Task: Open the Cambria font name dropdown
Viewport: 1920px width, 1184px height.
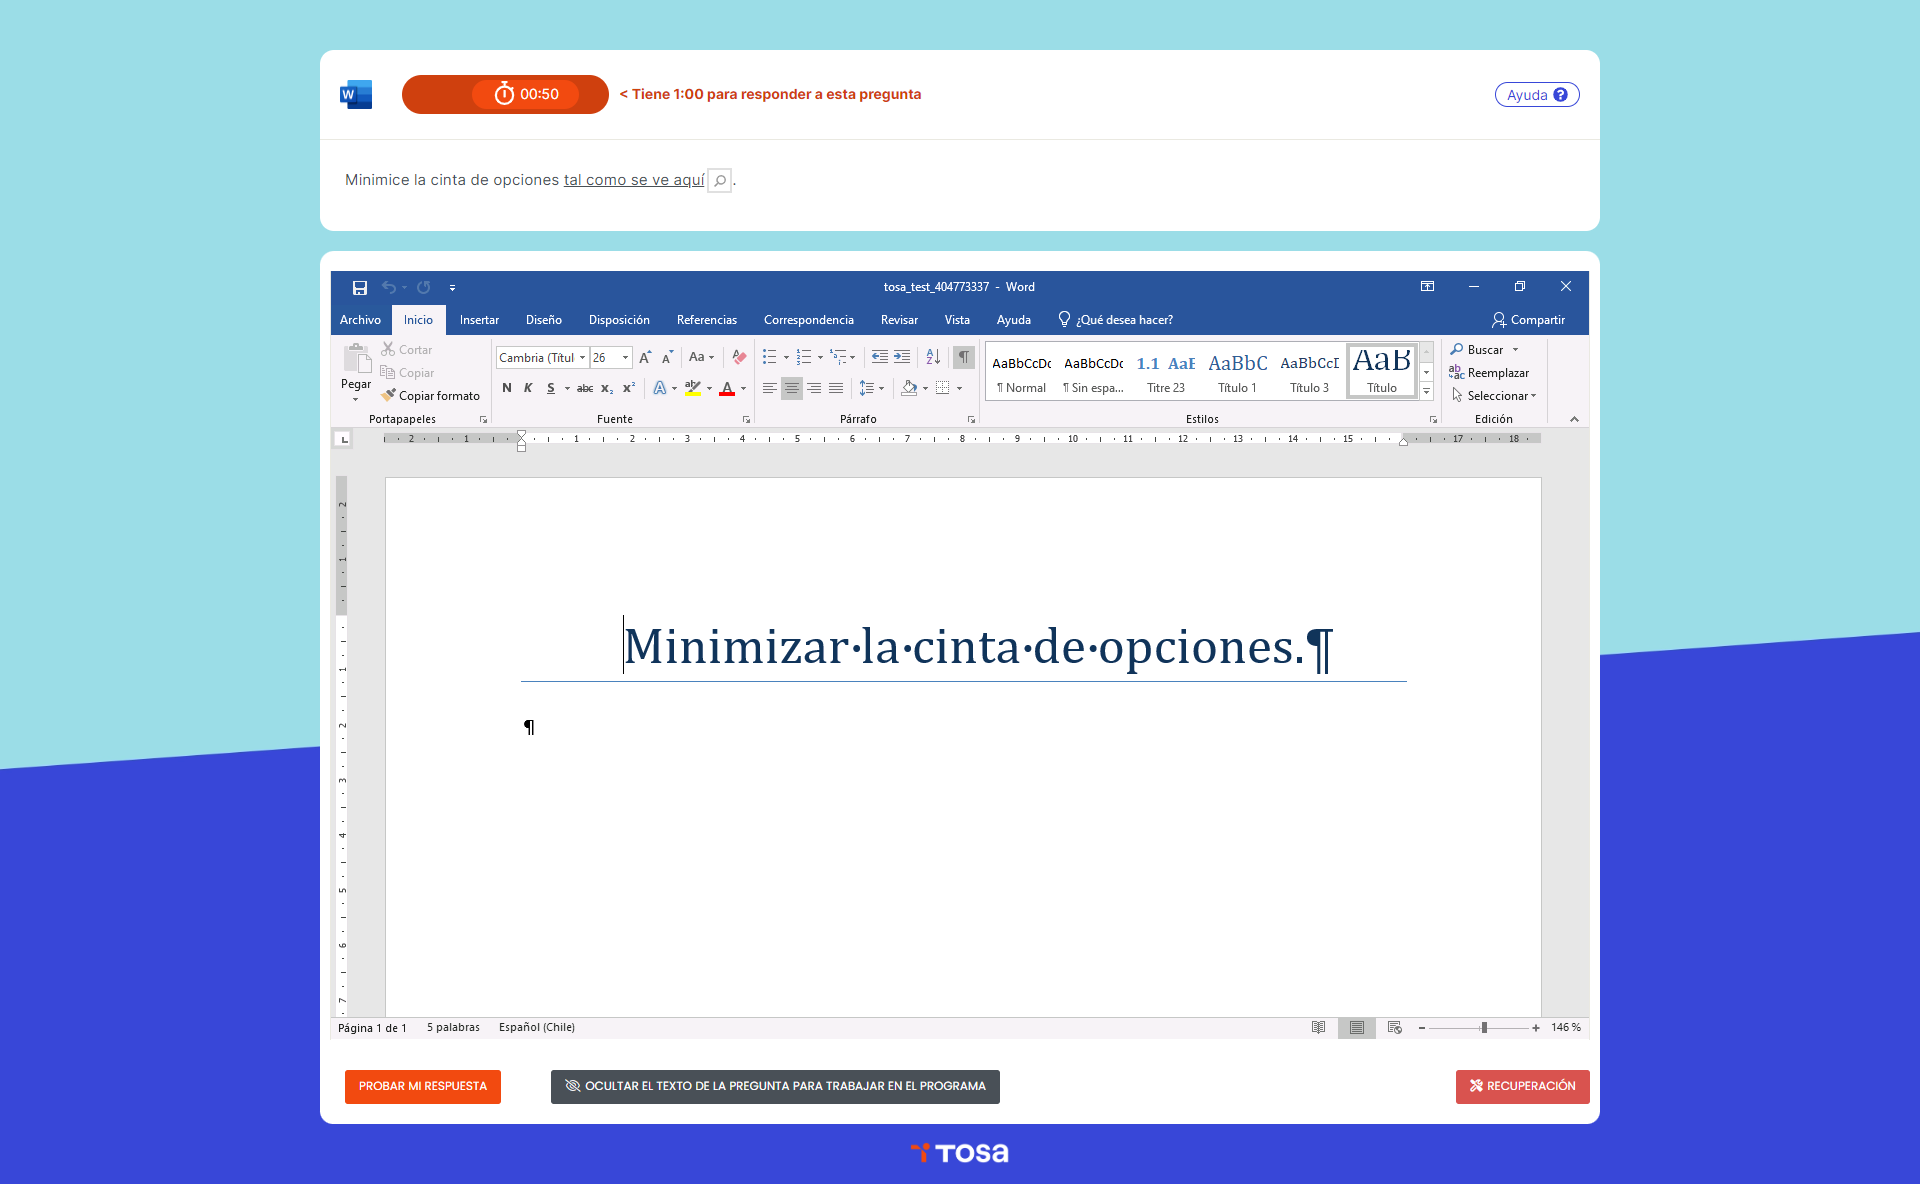Action: pos(582,358)
